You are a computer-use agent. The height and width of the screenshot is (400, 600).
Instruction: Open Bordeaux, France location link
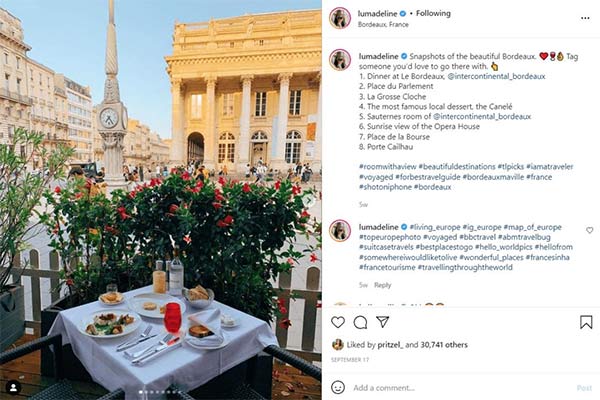[x=383, y=24]
